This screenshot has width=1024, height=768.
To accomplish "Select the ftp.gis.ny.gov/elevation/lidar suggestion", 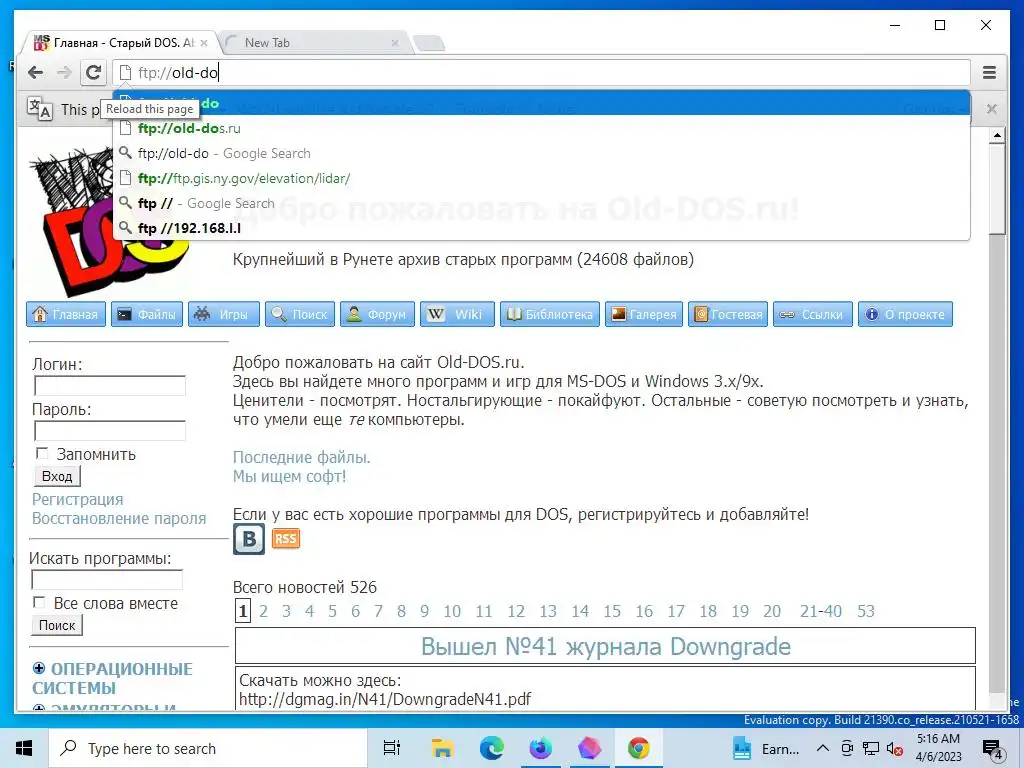I will pyautogui.click(x=541, y=178).
